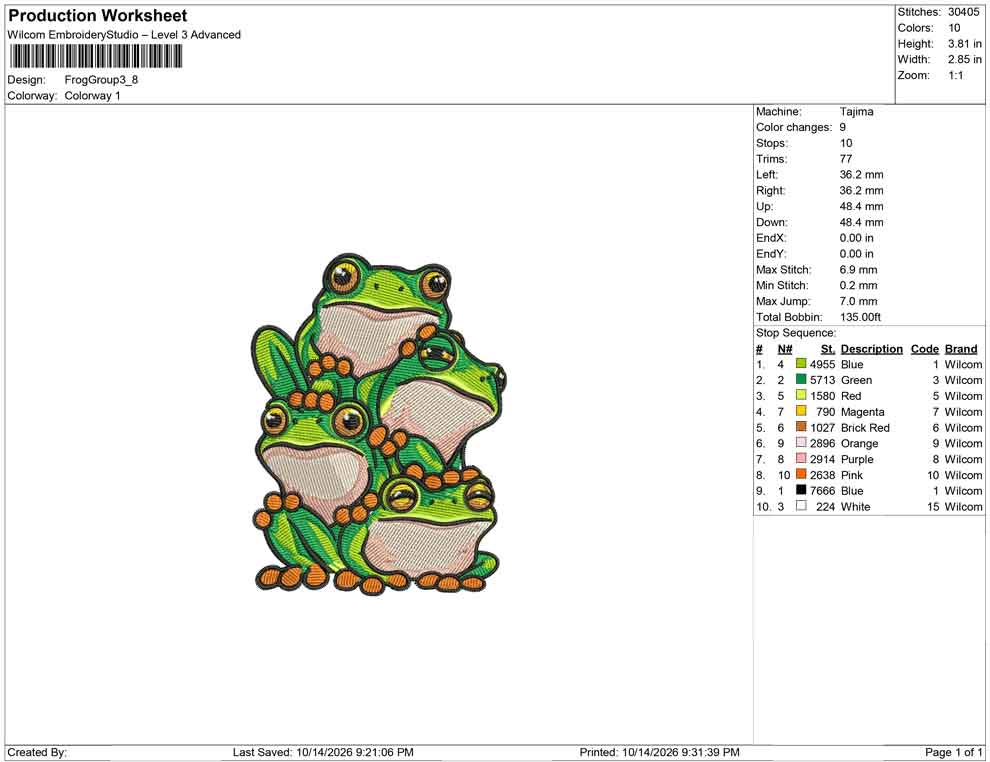Select the total stitches value 30405
Viewport: 990px width, 762px height.
[x=963, y=12]
